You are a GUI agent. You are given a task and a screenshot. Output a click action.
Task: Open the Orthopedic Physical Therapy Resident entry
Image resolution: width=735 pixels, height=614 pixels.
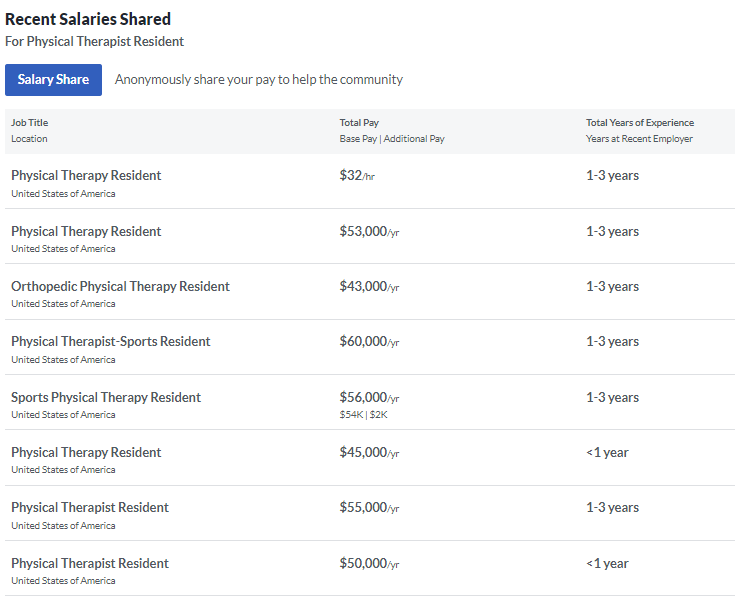pyautogui.click(x=120, y=286)
